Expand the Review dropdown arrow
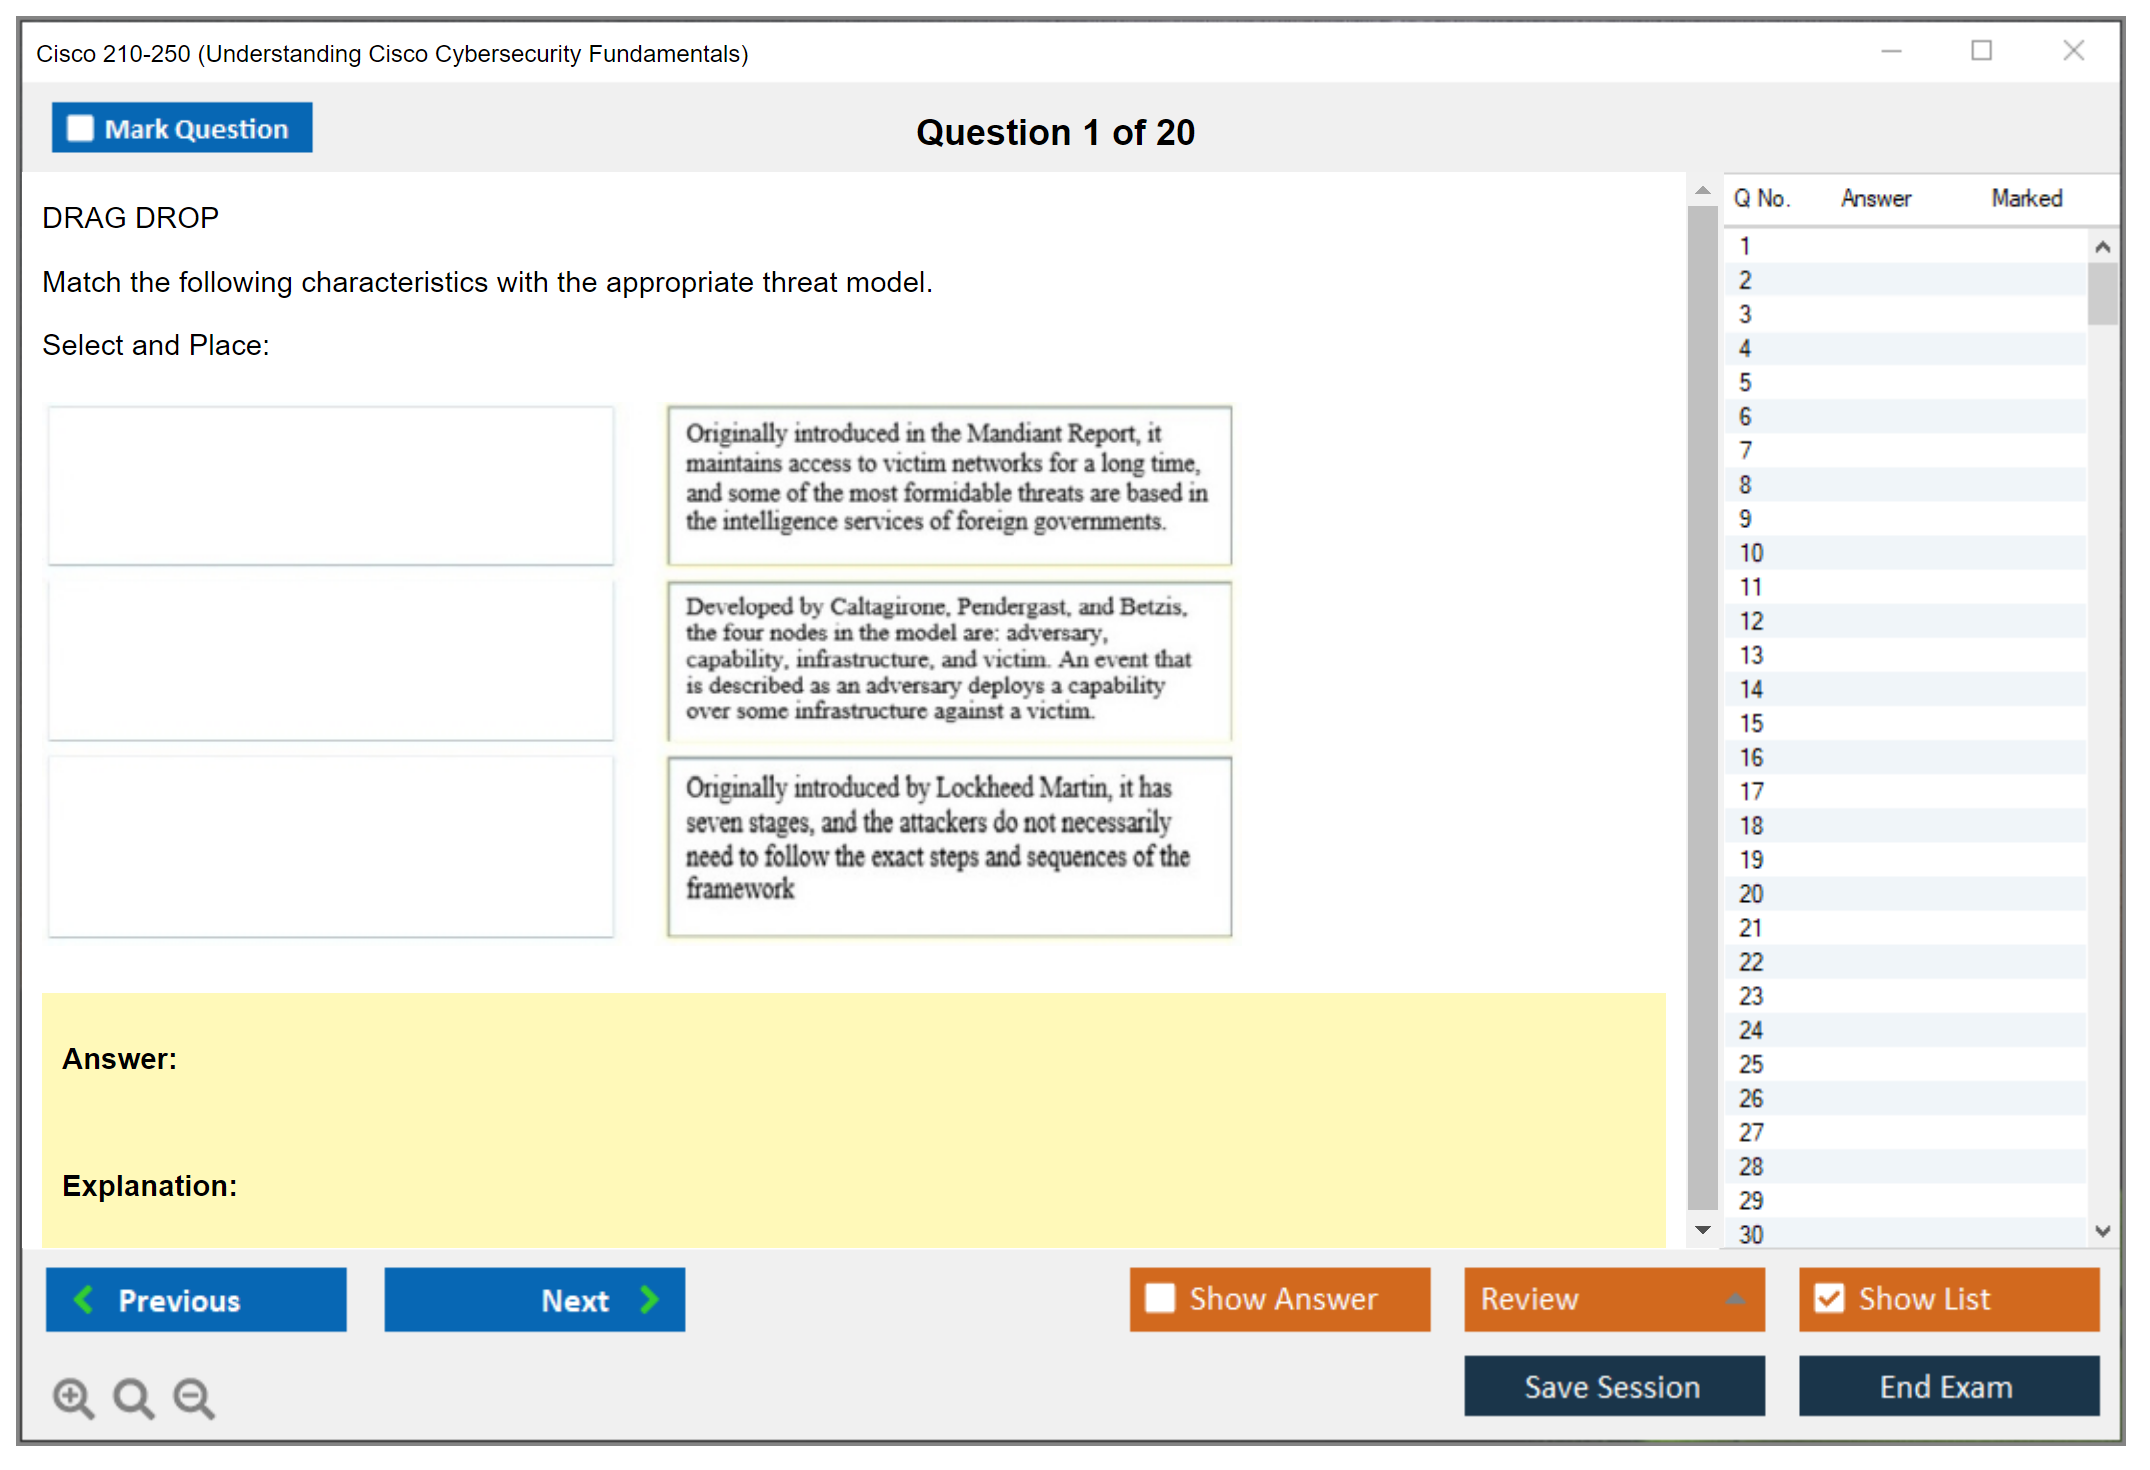This screenshot has height=1470, width=2150. [1735, 1299]
